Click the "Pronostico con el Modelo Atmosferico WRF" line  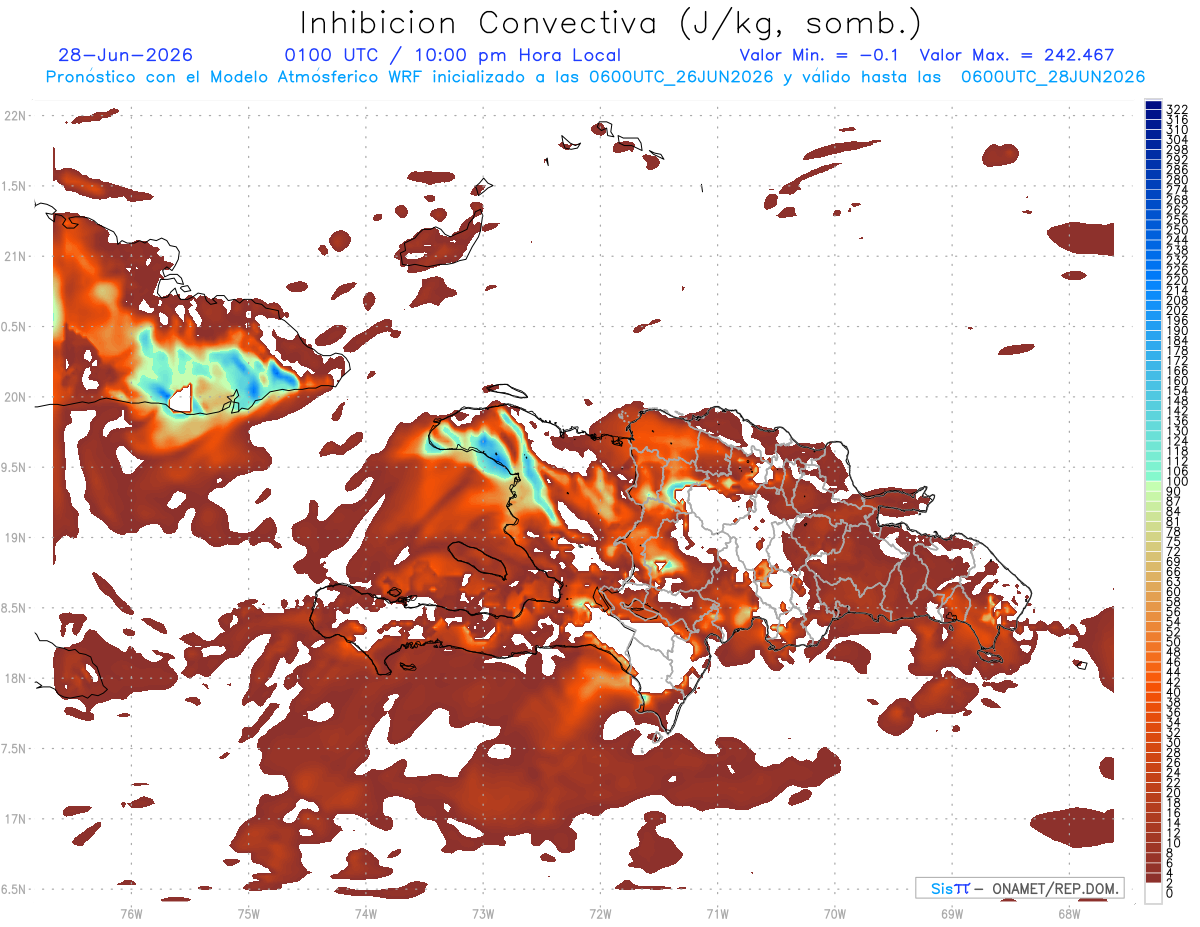click(595, 77)
